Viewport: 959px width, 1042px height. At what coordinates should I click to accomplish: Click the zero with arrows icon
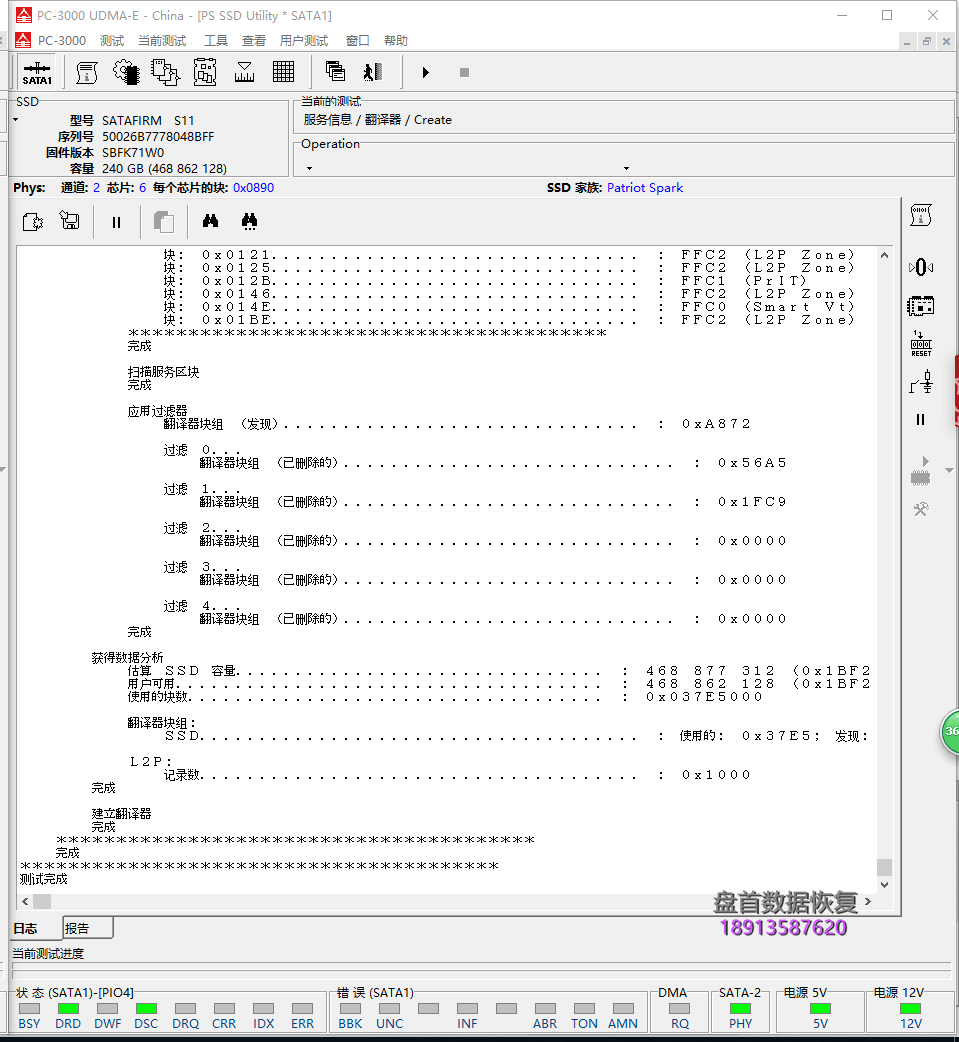[920, 267]
